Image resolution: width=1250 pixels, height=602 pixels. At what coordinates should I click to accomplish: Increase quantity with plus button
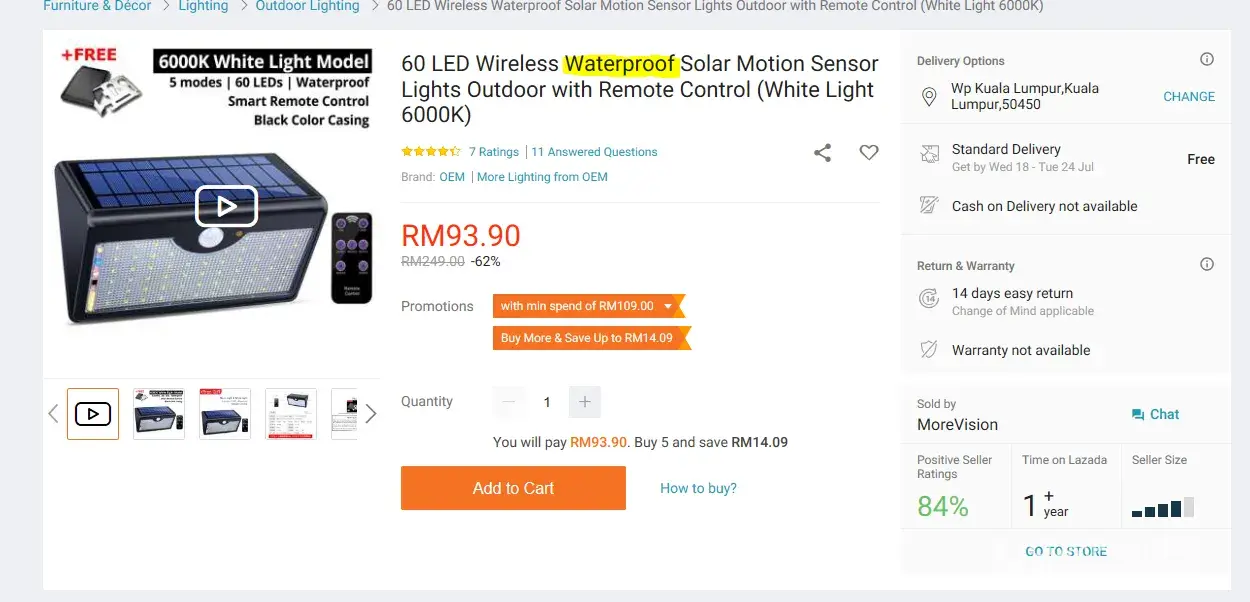pyautogui.click(x=585, y=402)
